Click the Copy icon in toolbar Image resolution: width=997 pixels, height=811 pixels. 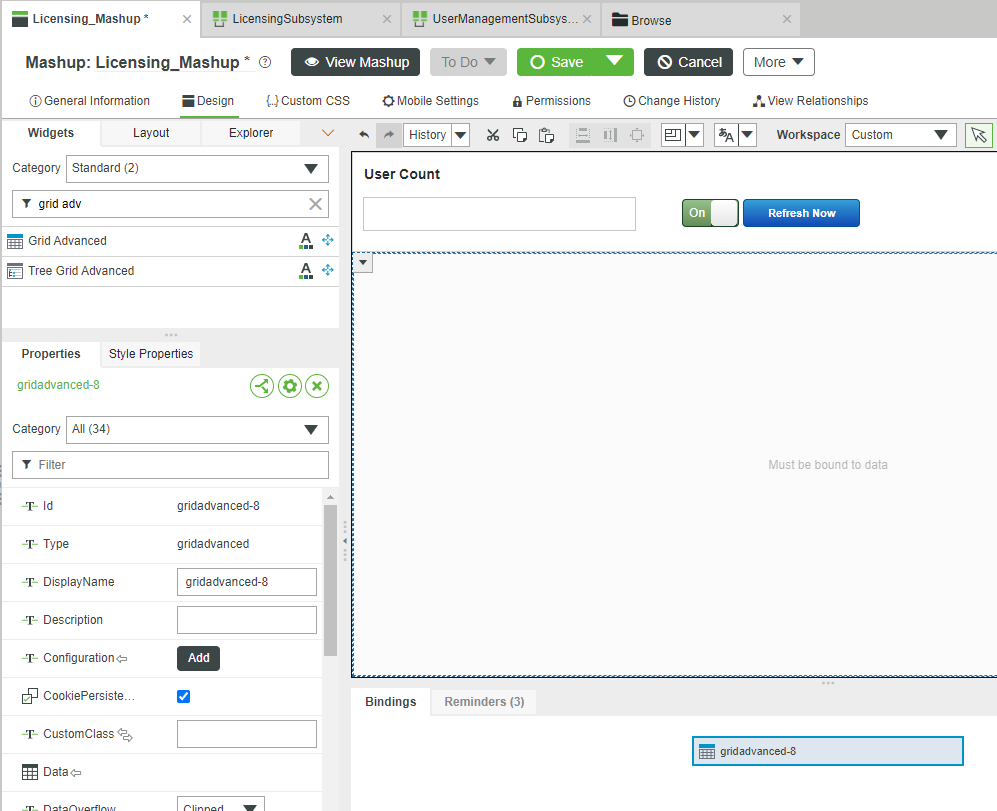(519, 135)
